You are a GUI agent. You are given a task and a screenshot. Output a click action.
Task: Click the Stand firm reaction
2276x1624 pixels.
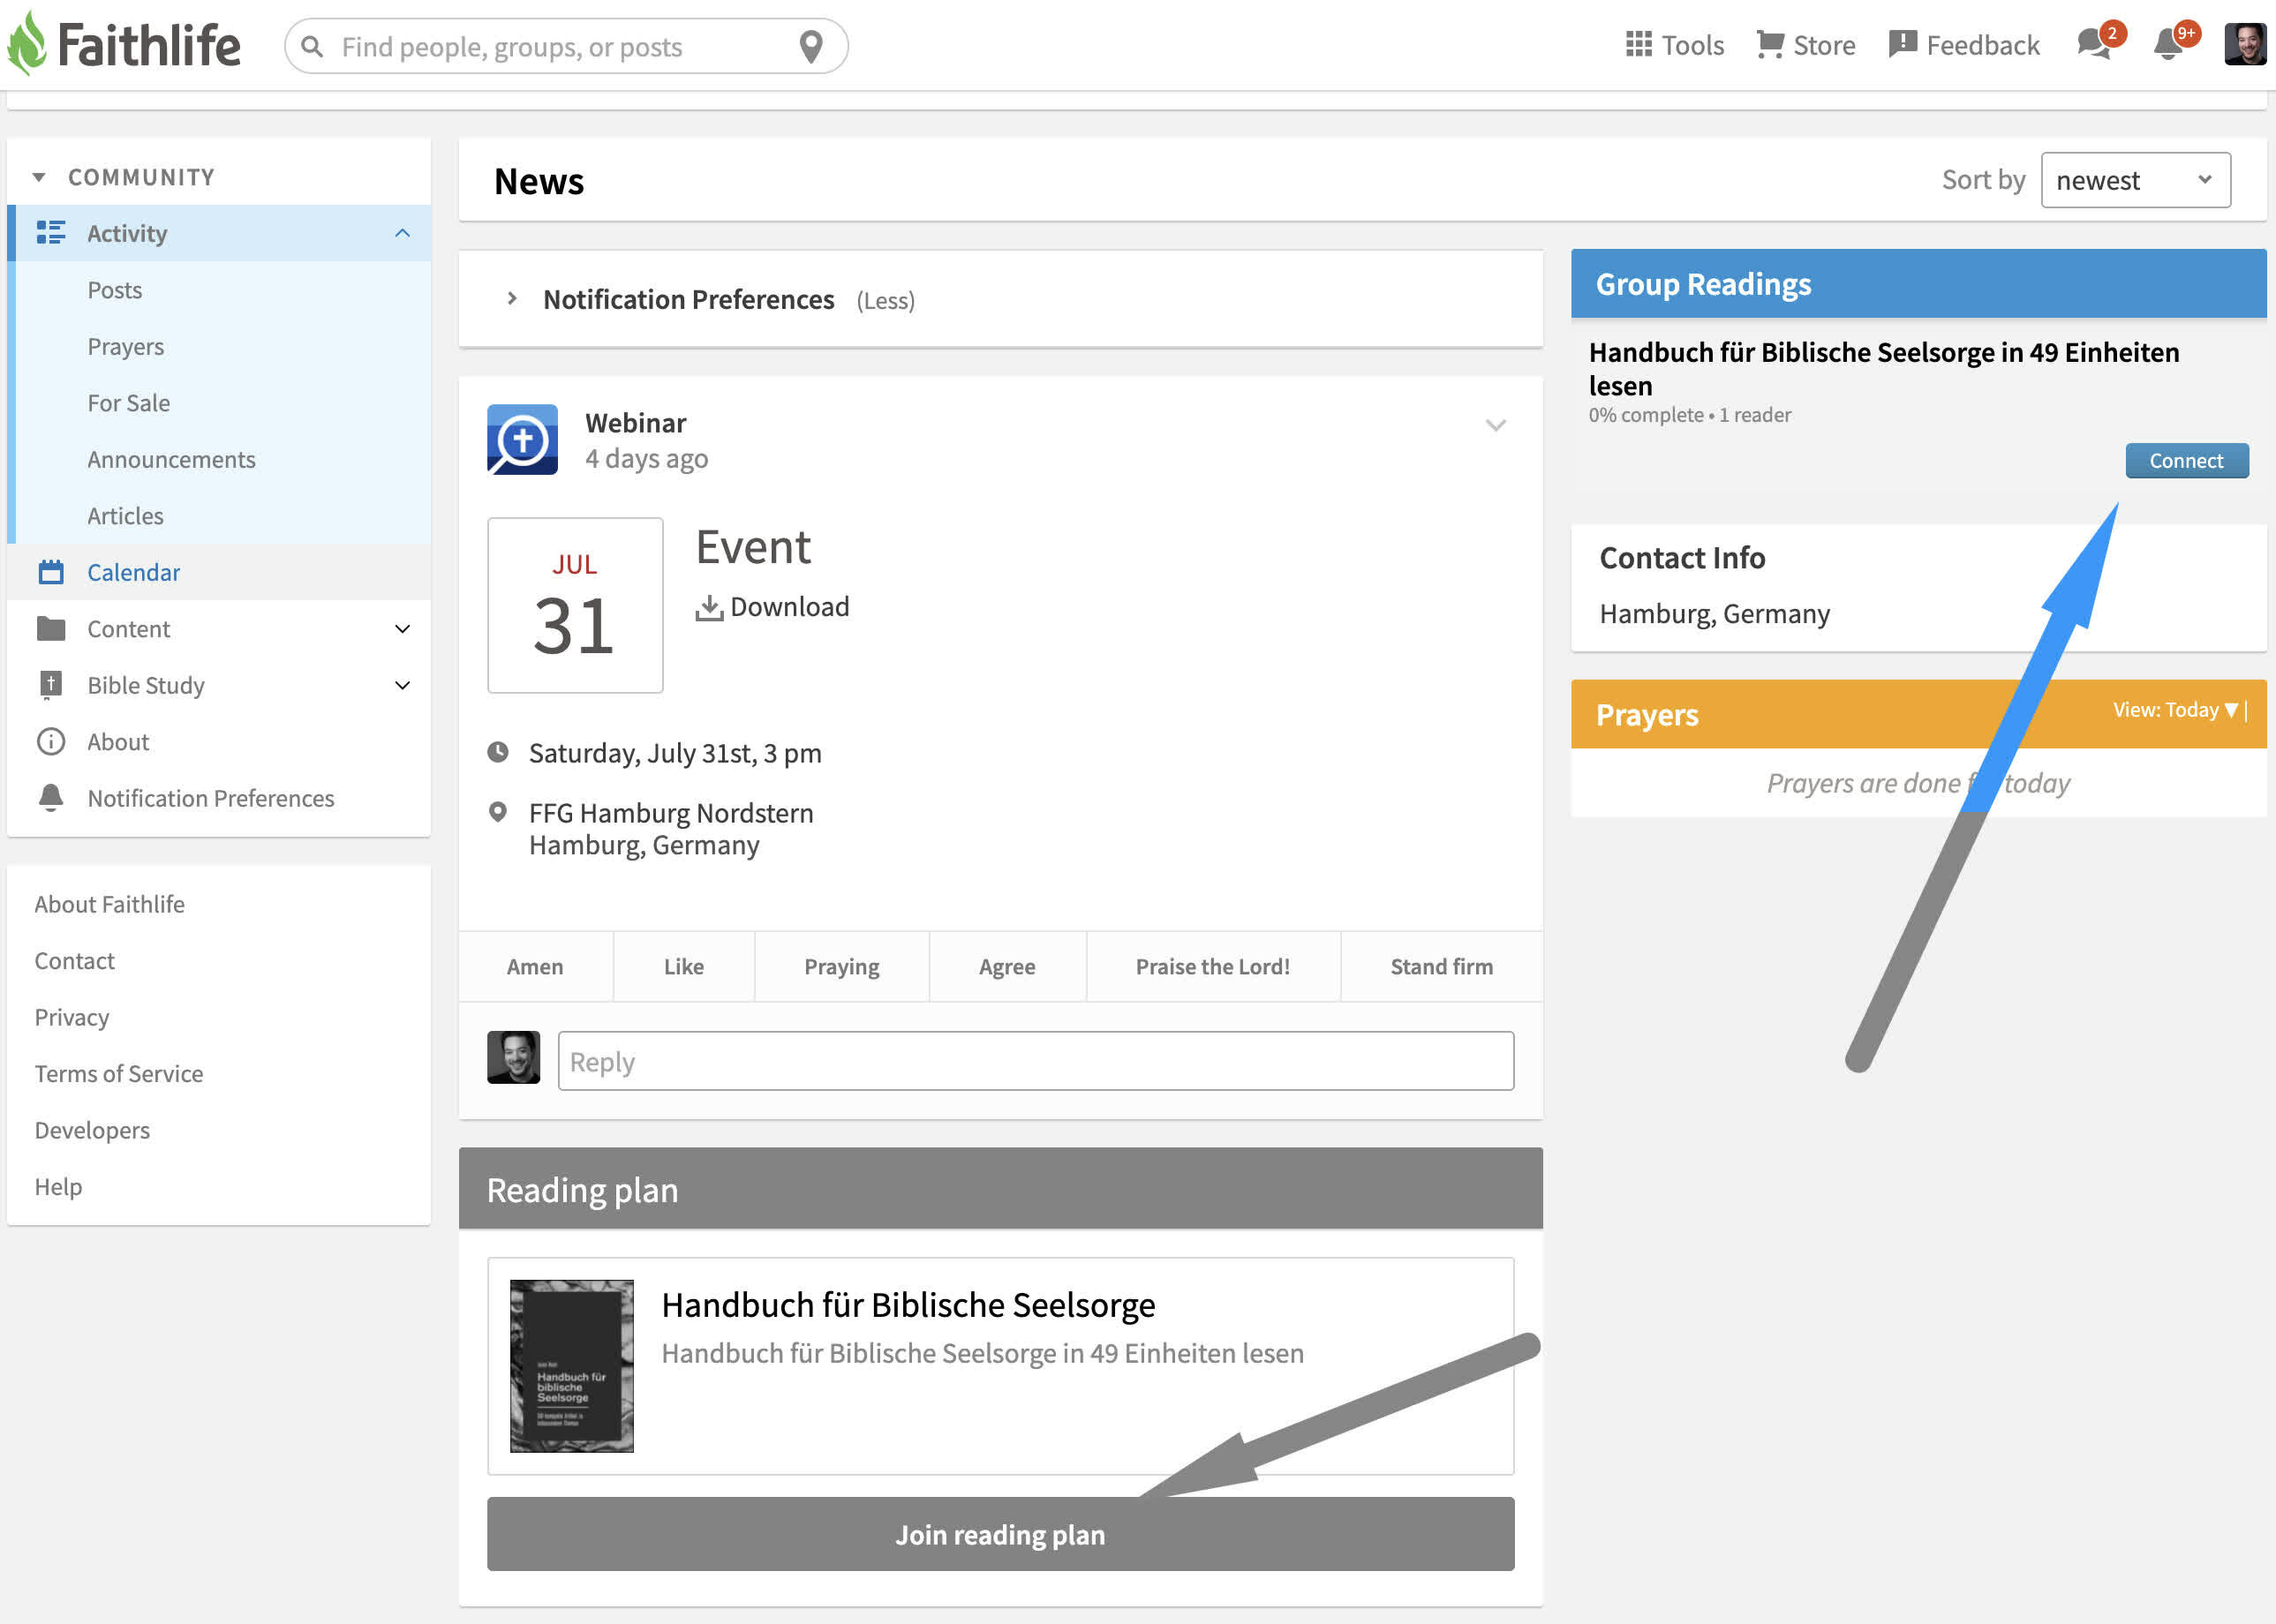pos(1441,966)
